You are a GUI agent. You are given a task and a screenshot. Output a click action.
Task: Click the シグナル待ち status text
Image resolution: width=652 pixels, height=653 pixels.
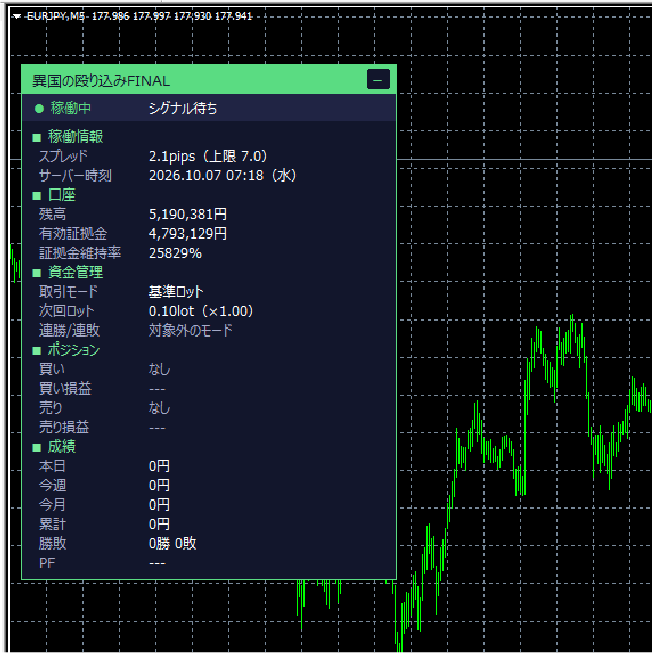click(x=183, y=108)
